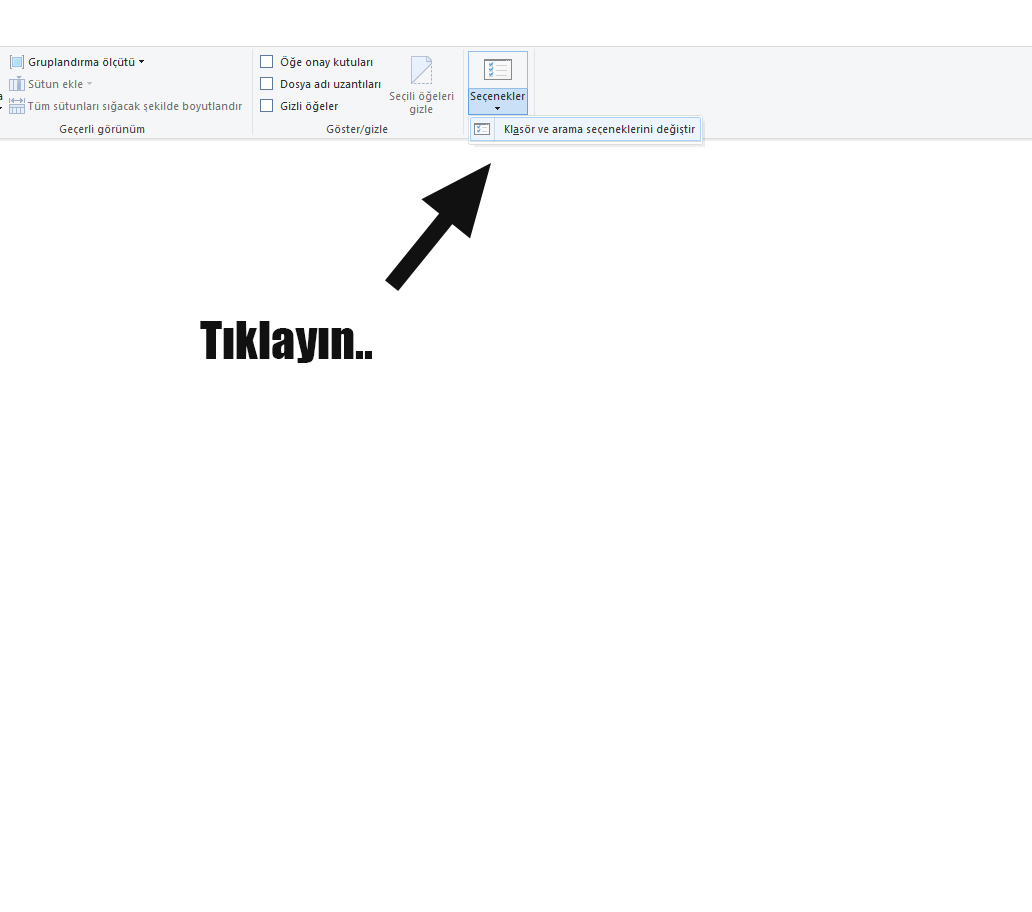
Task: Click the Tüm sütunları sığacak şekilde boyutlandır label
Action: click(x=135, y=106)
